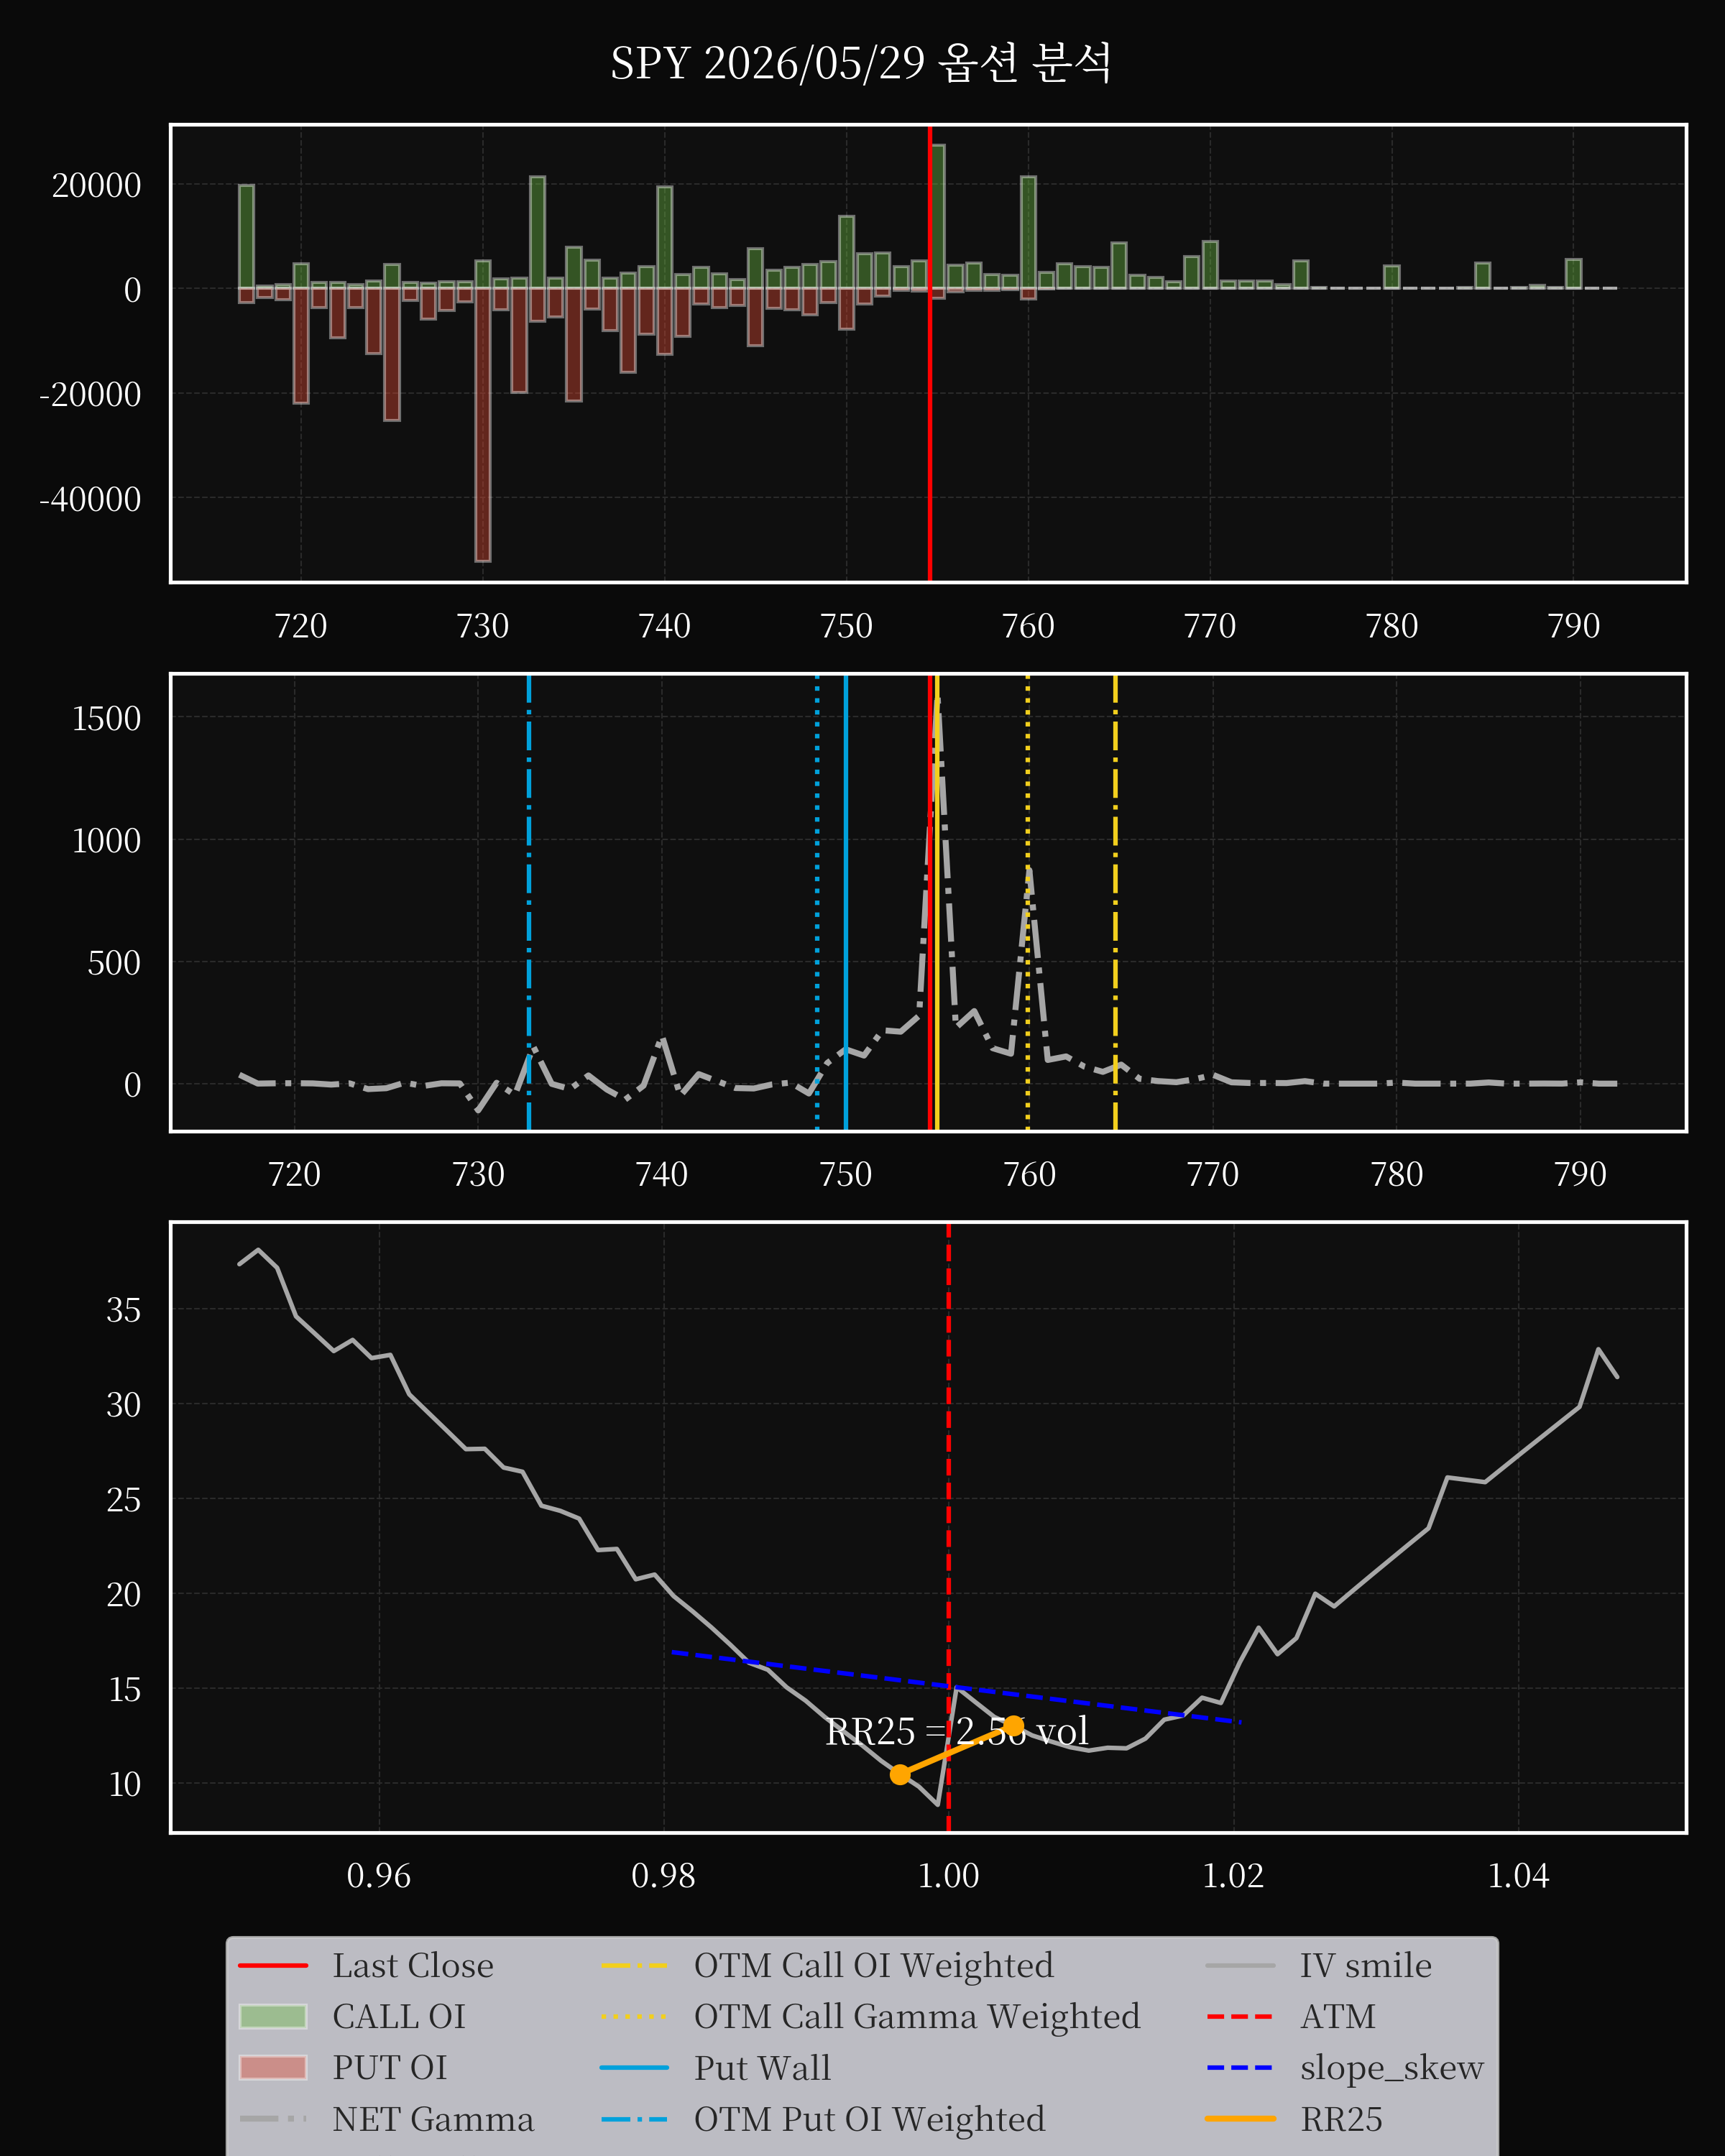The width and height of the screenshot is (1725, 2156).
Task: Click the 'NET Gamma' legend label
Action: click(433, 2118)
